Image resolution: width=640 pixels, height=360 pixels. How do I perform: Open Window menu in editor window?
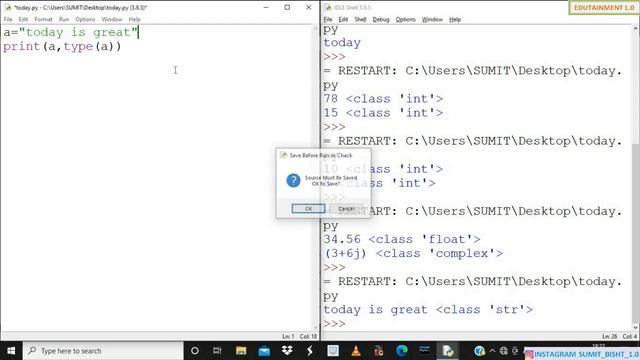(112, 19)
